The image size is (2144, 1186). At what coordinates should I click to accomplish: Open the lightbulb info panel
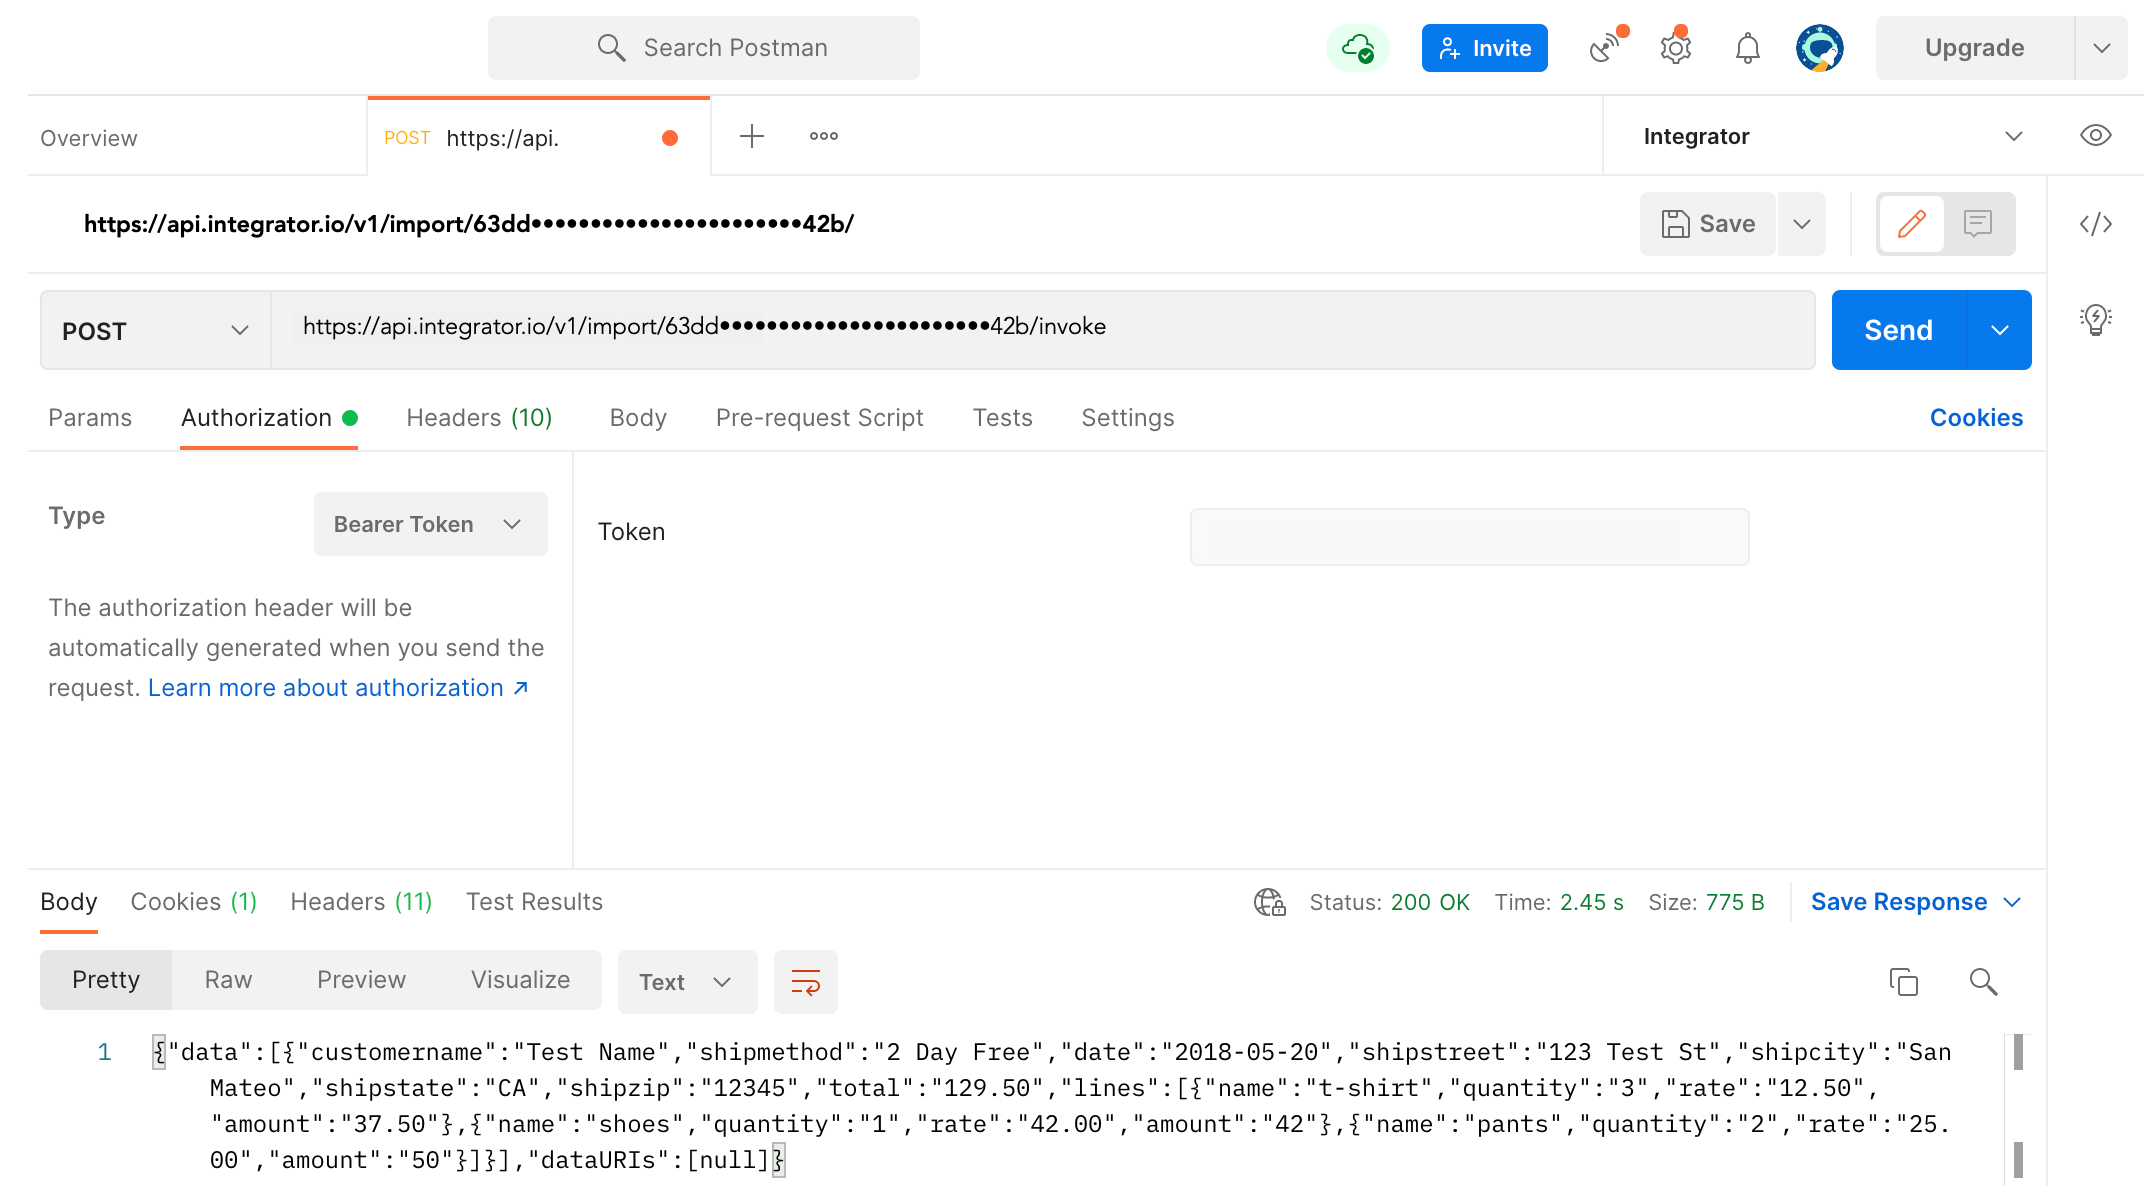coord(2096,320)
